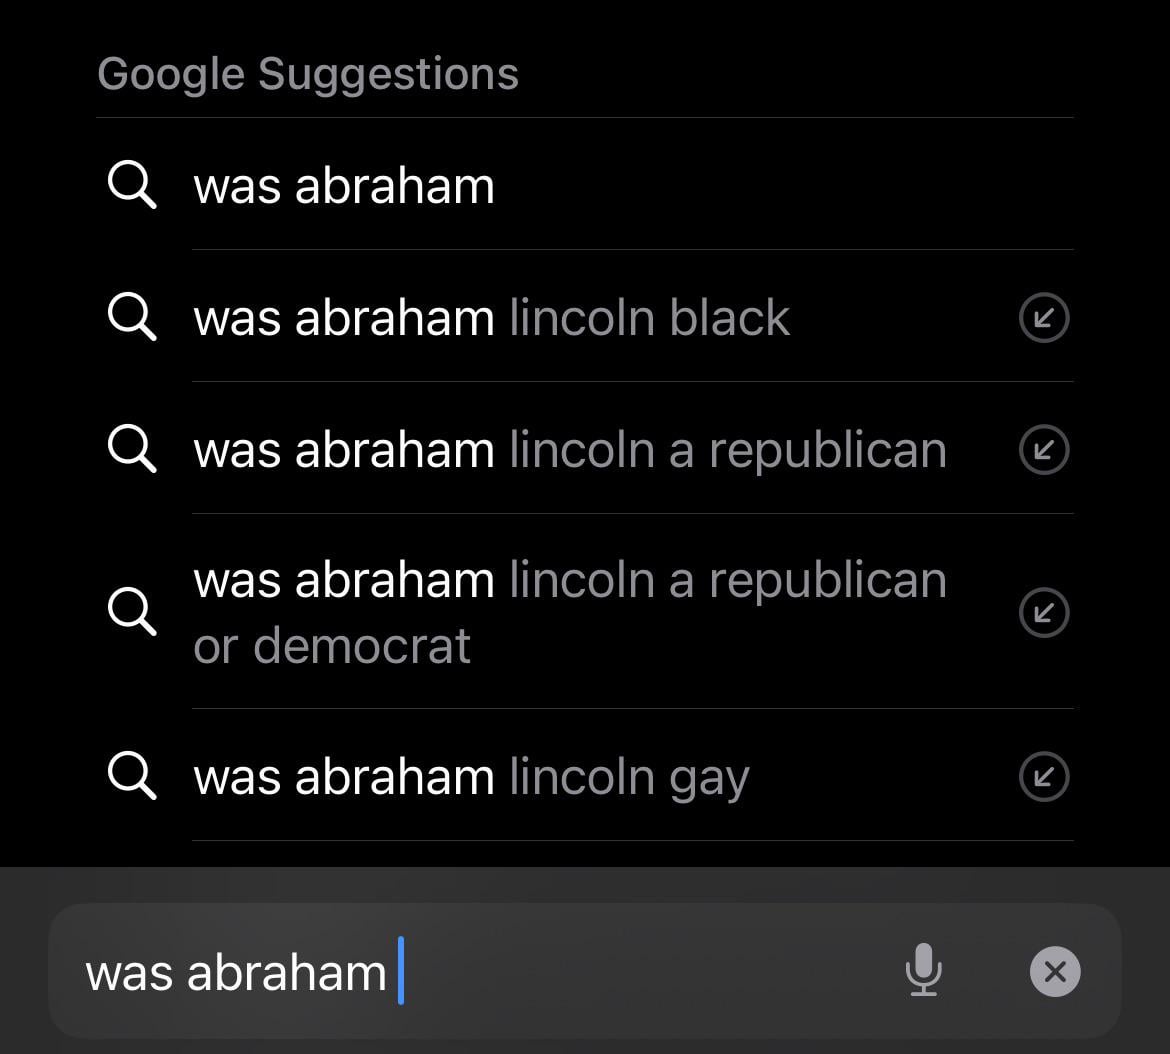This screenshot has width=1170, height=1054.
Task: Search for "was abraham lincoln a republican"
Action: pos(569,450)
